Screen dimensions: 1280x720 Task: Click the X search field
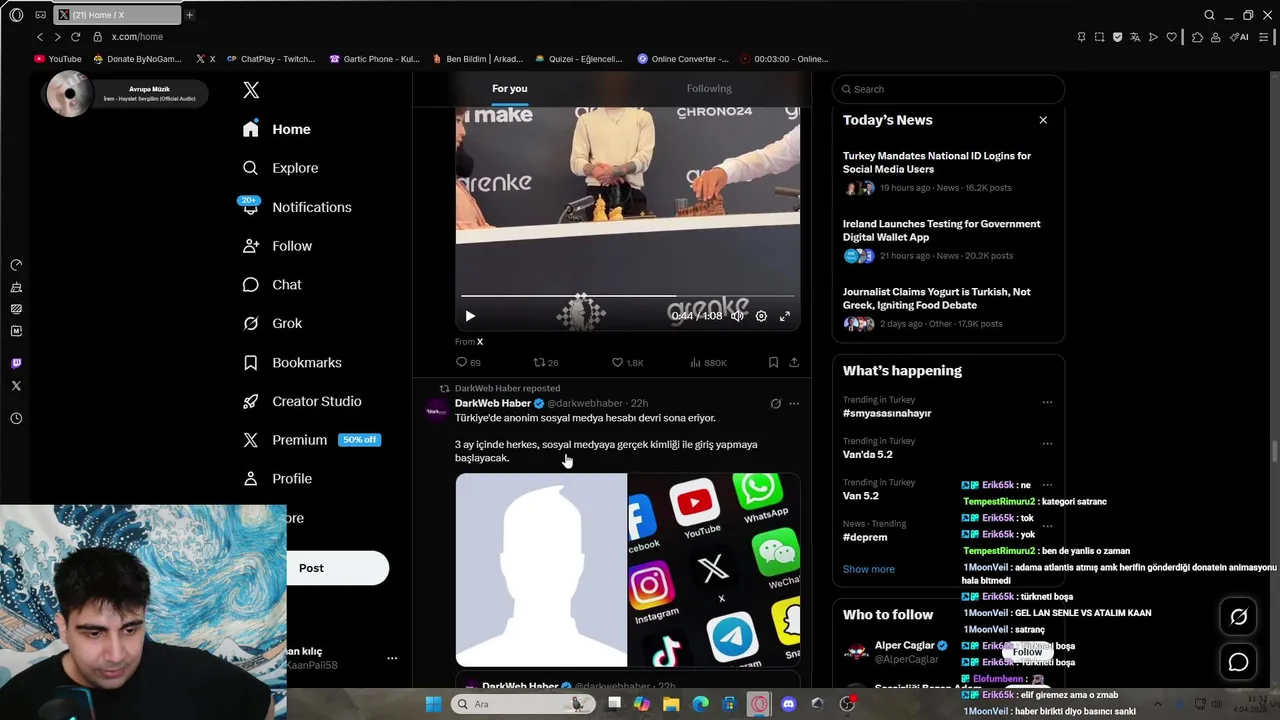(948, 89)
